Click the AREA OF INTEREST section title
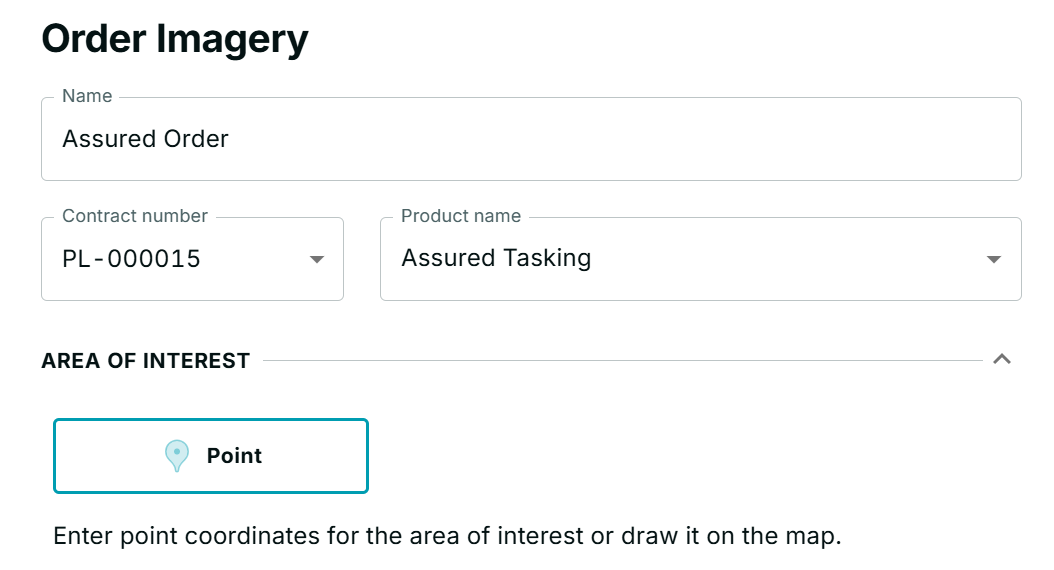The height and width of the screenshot is (570, 1054). pos(145,361)
